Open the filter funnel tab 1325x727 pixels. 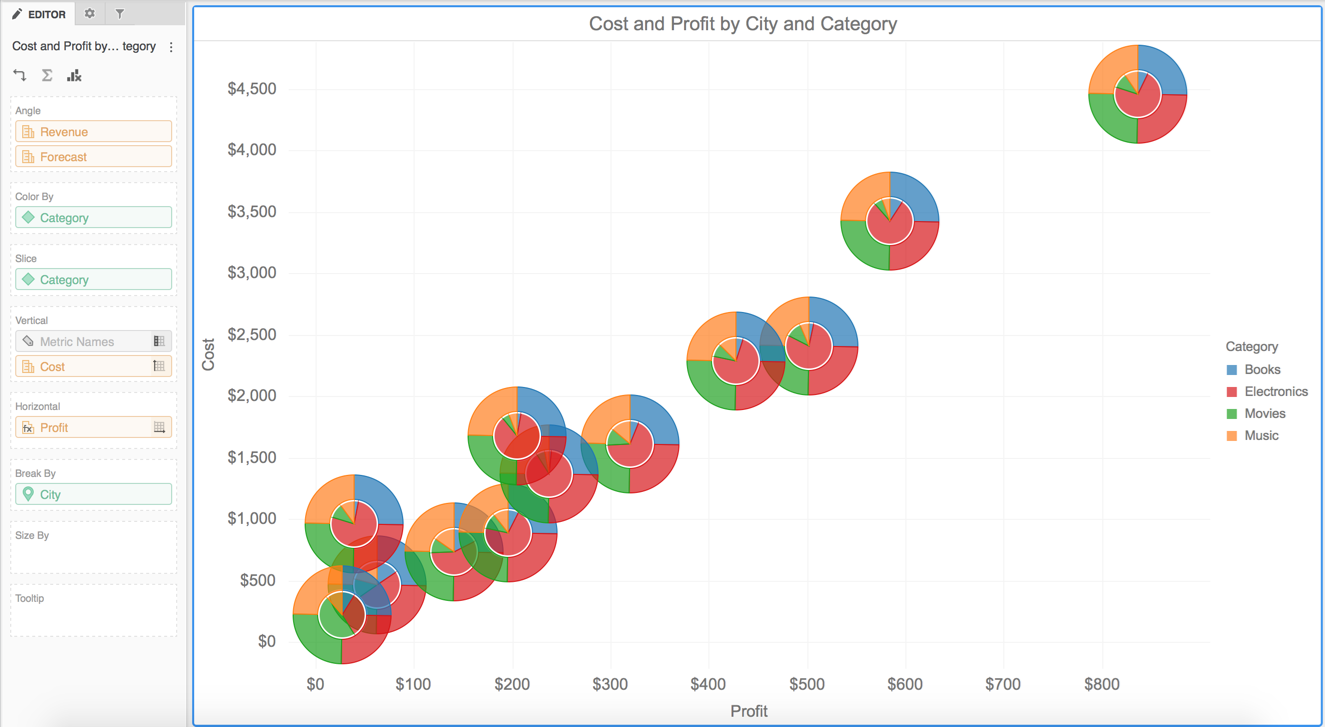coord(120,14)
